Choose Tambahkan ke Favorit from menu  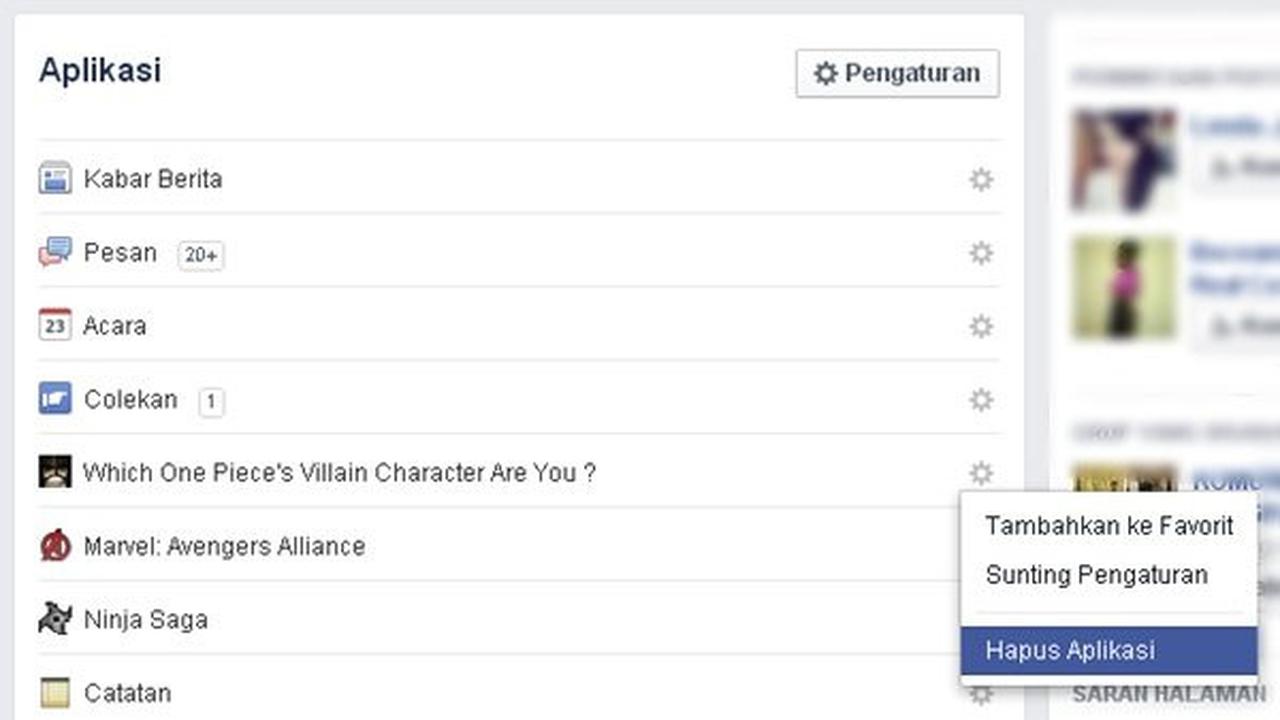[x=1109, y=526]
